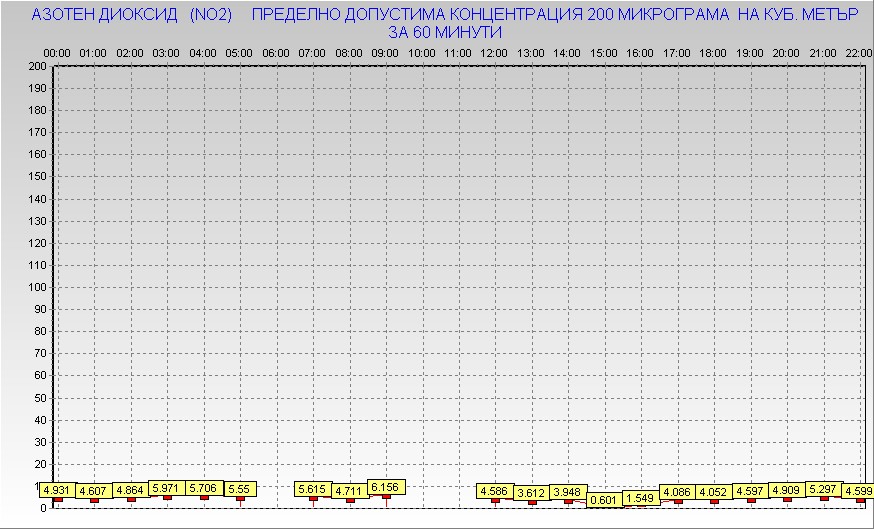Select the 4.909 value label at 20:00
Viewport: 874px width, 529px height.
coord(787,490)
